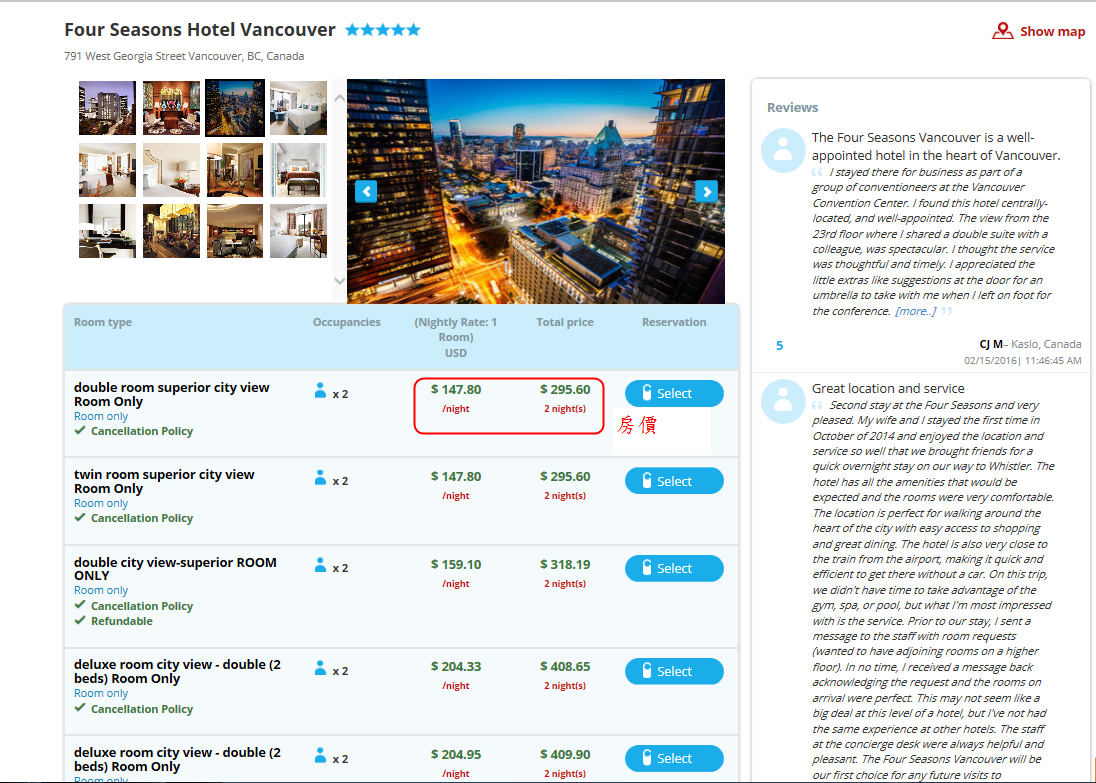Screen dimensions: 1096x783
Task: Open the restaurant interior thumbnail
Action: tap(171, 231)
